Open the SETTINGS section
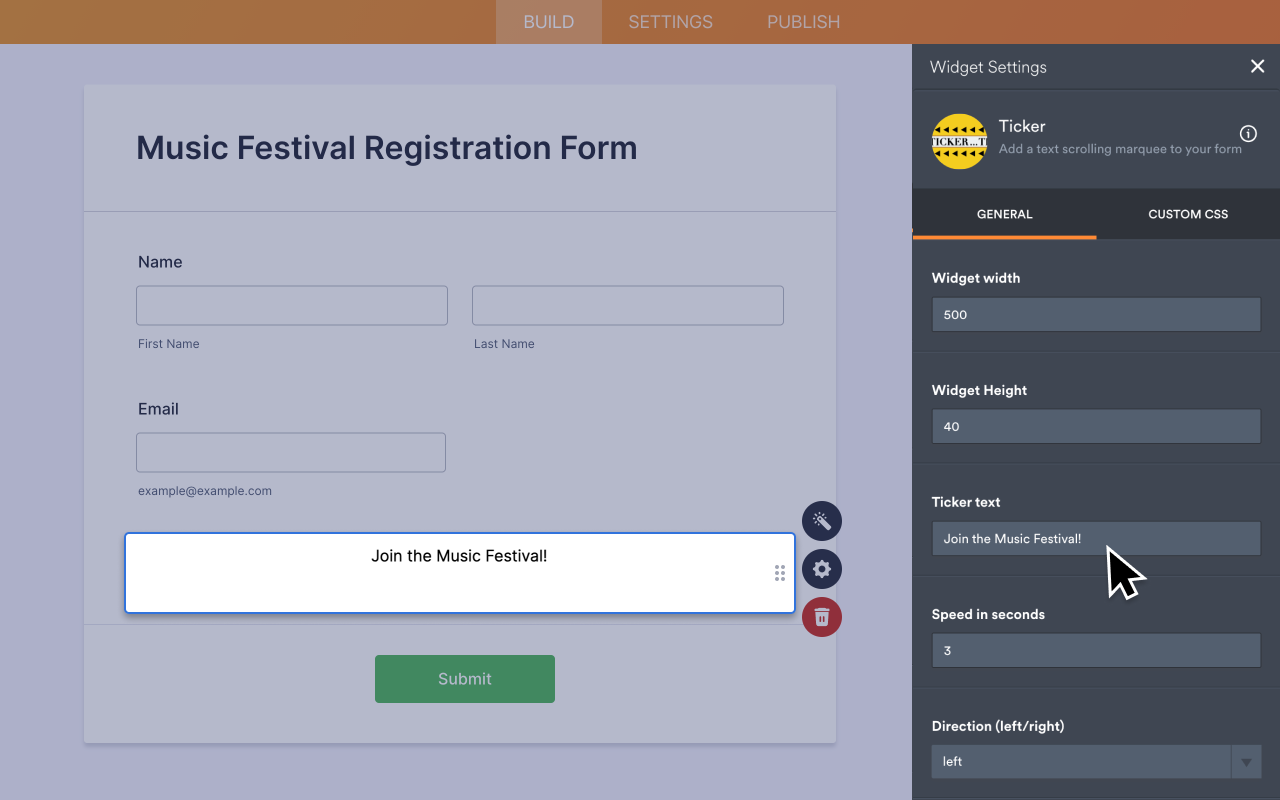The width and height of the screenshot is (1280, 800). [669, 21]
